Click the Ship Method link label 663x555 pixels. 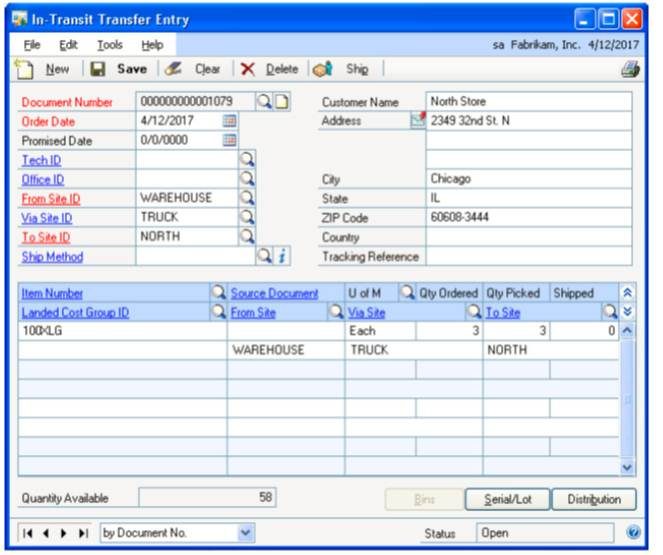(x=52, y=257)
